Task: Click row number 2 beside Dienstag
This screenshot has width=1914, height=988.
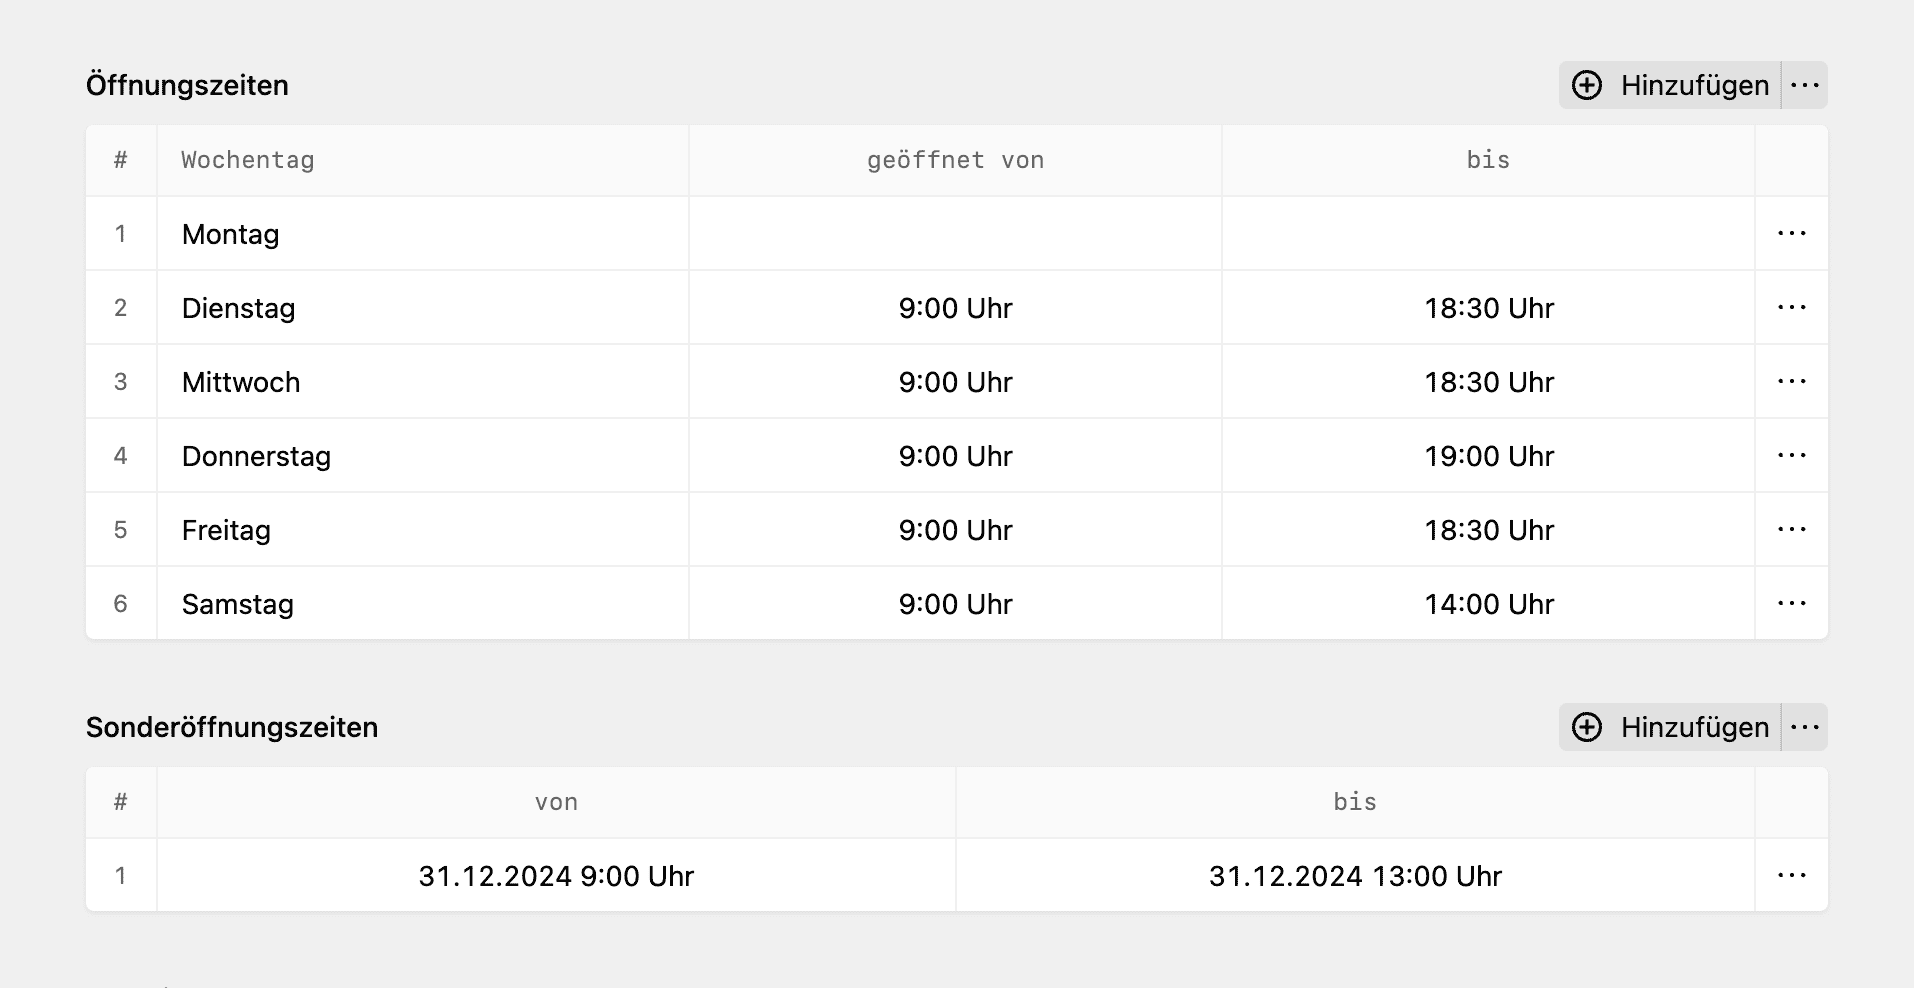Action: pos(121,308)
